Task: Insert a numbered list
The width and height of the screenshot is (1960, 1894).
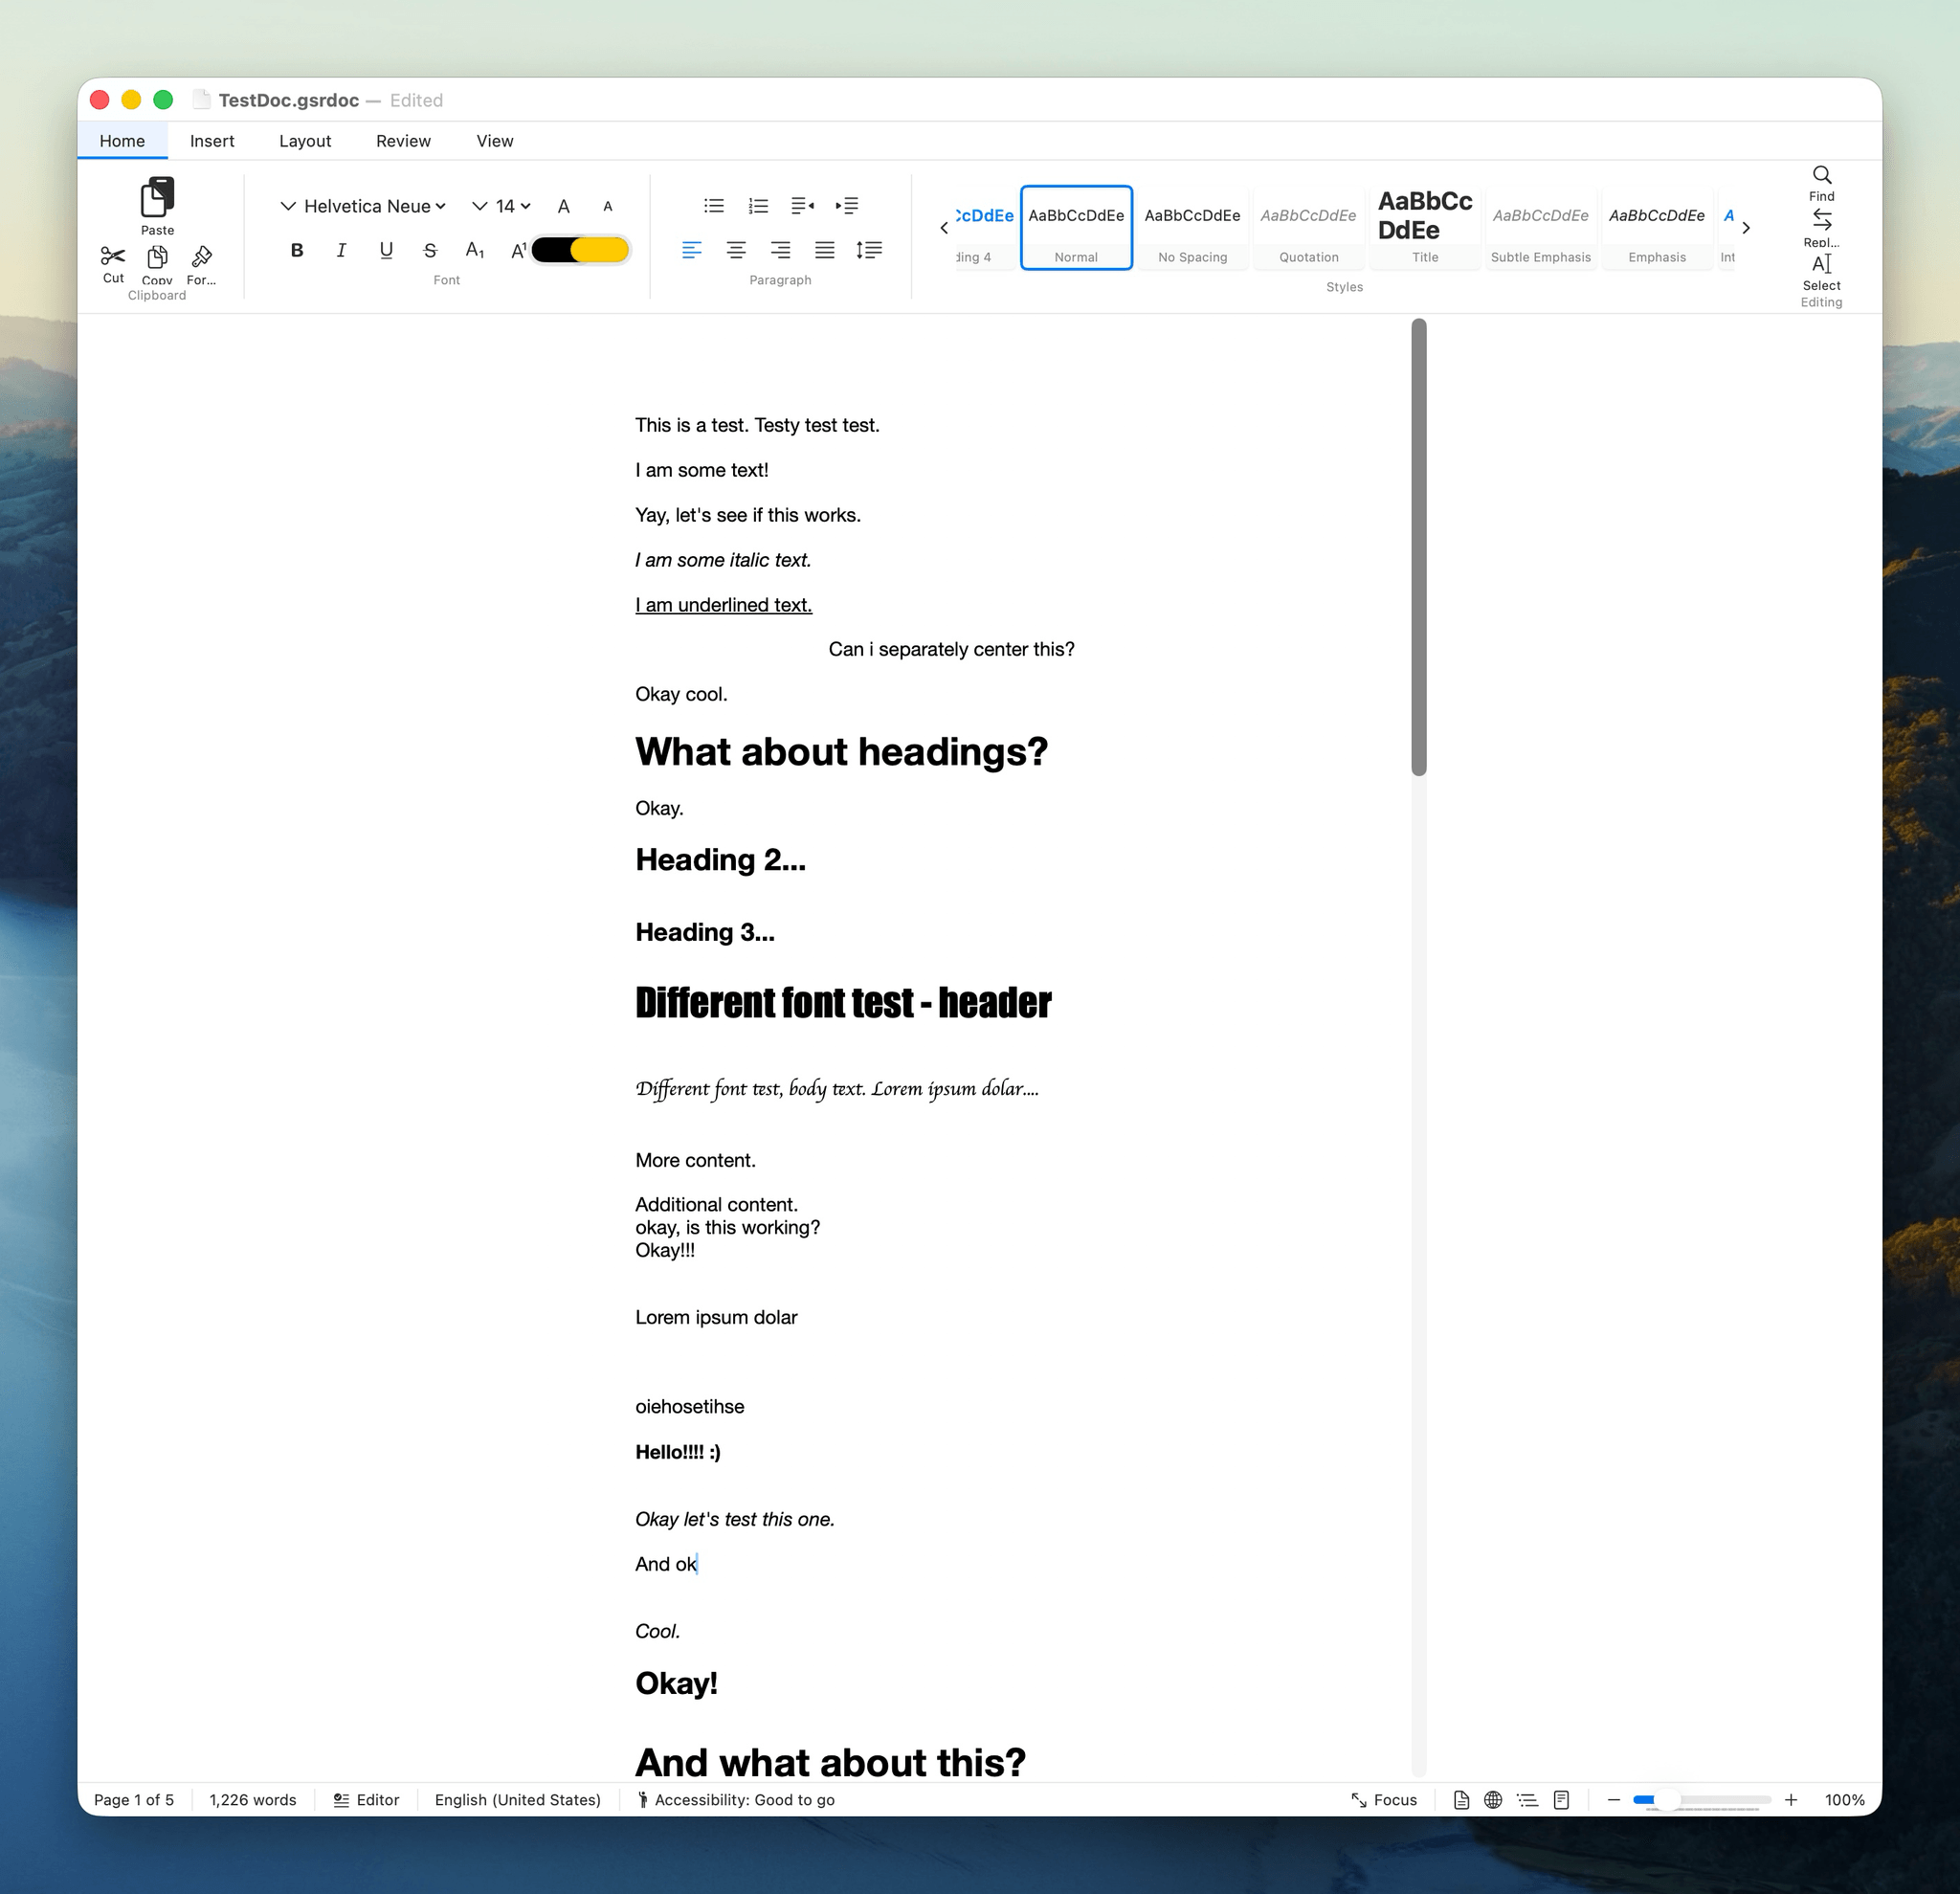Action: point(758,205)
